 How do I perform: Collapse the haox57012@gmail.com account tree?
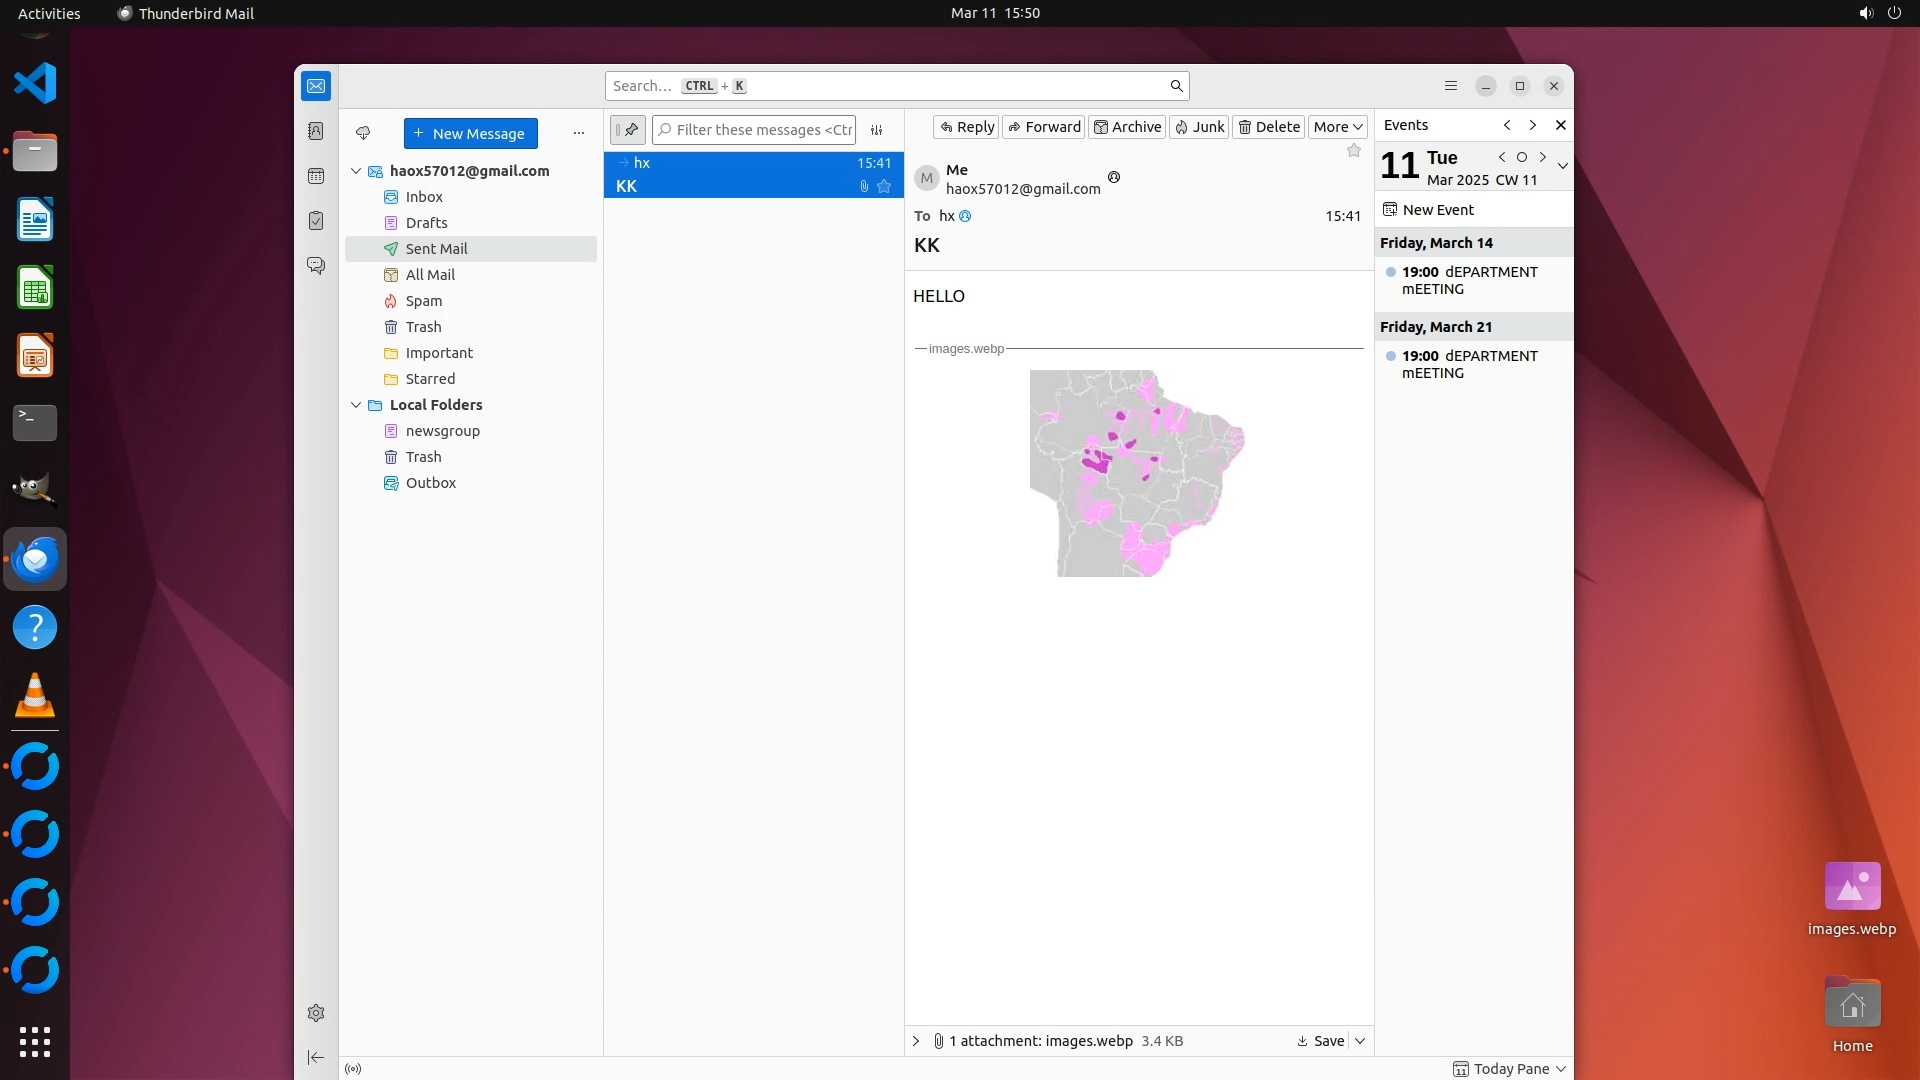point(356,171)
